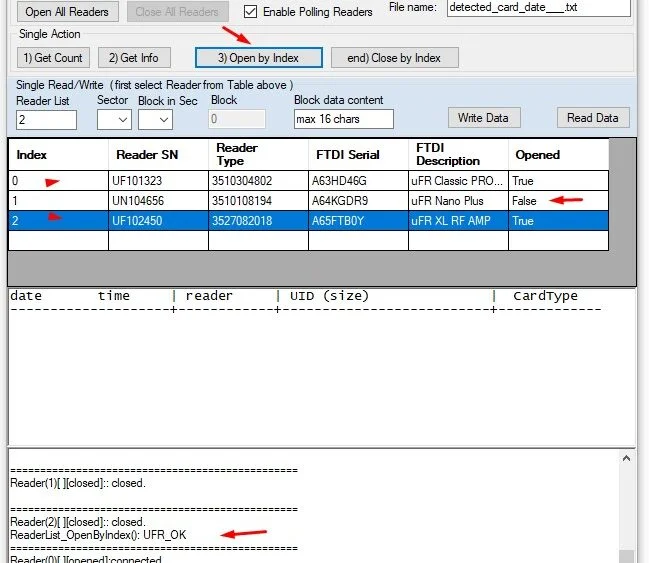This screenshot has width=649, height=563.
Task: Click the 3) Open by Index button
Action: pos(259,58)
